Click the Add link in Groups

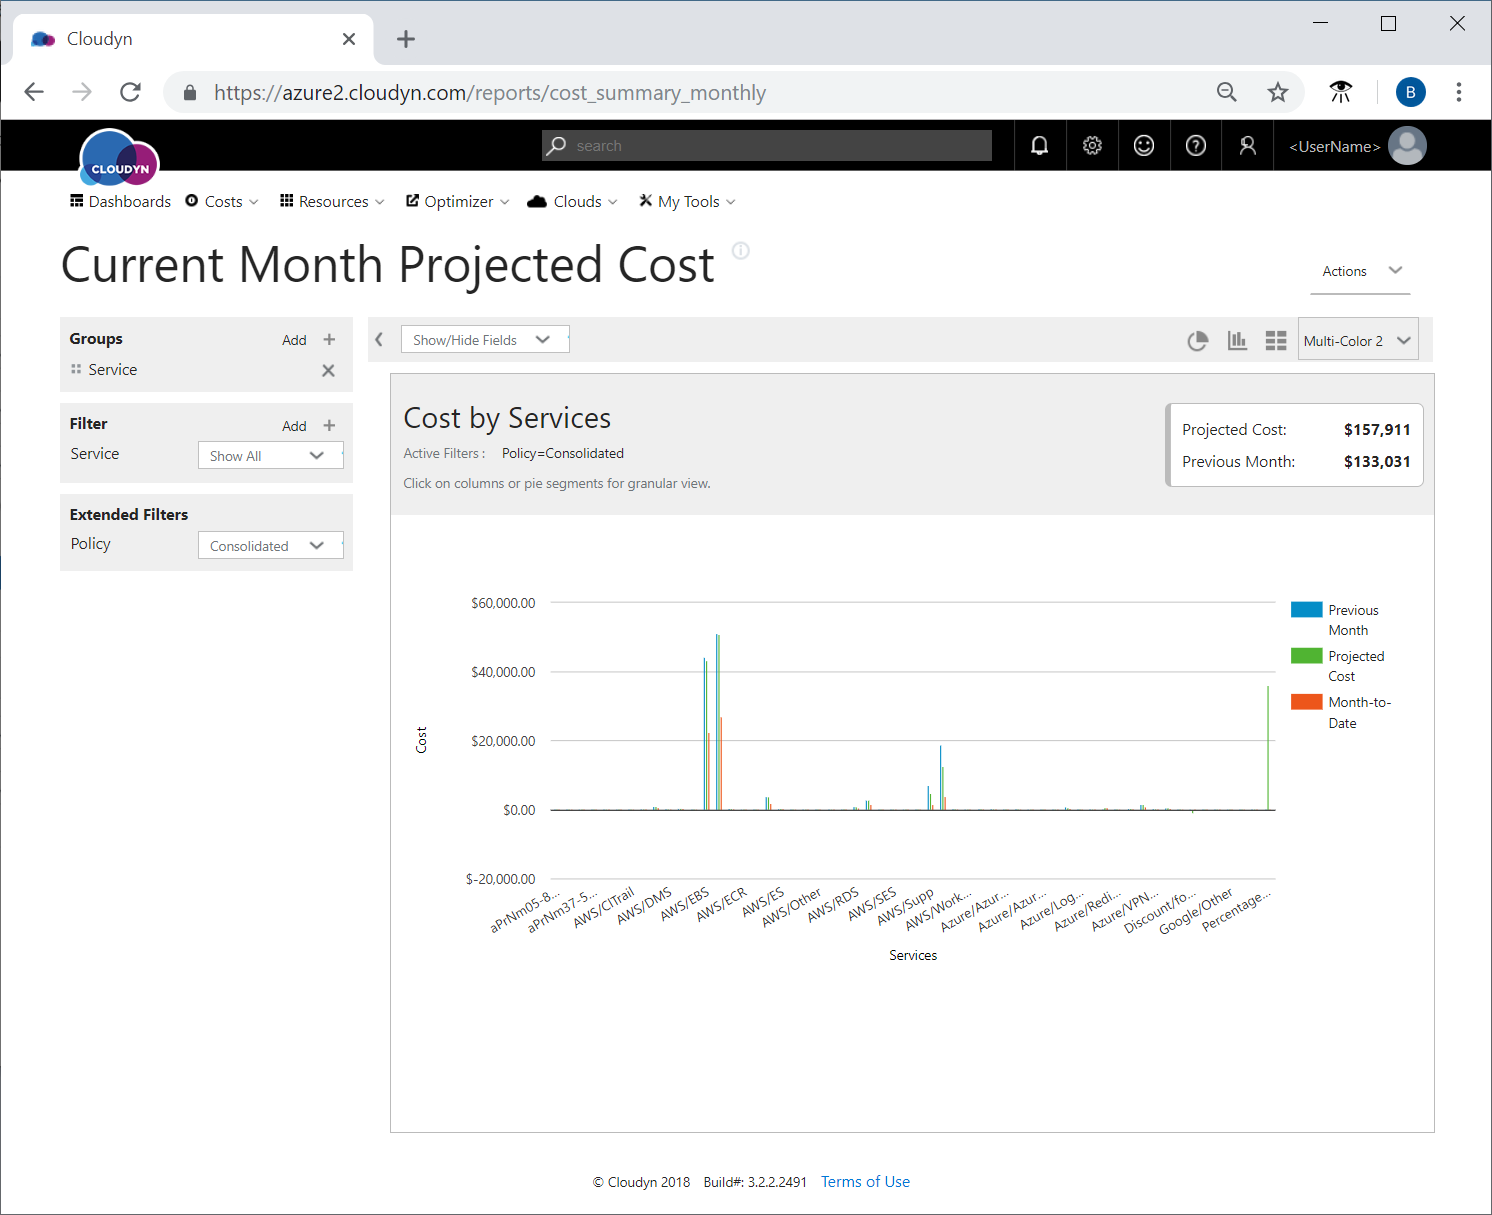294,340
